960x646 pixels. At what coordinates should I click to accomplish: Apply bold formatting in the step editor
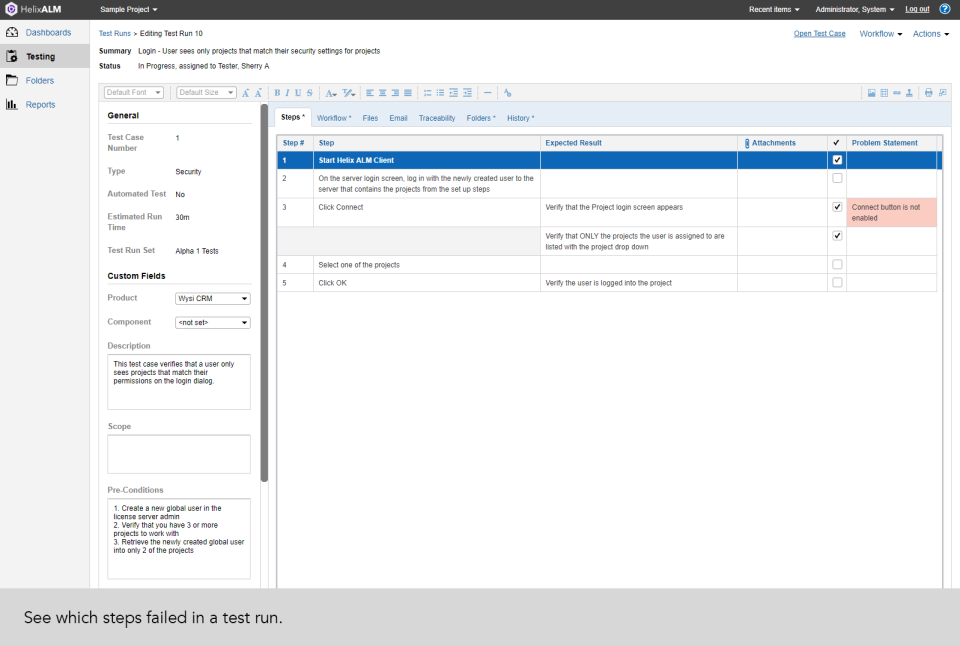[x=278, y=92]
